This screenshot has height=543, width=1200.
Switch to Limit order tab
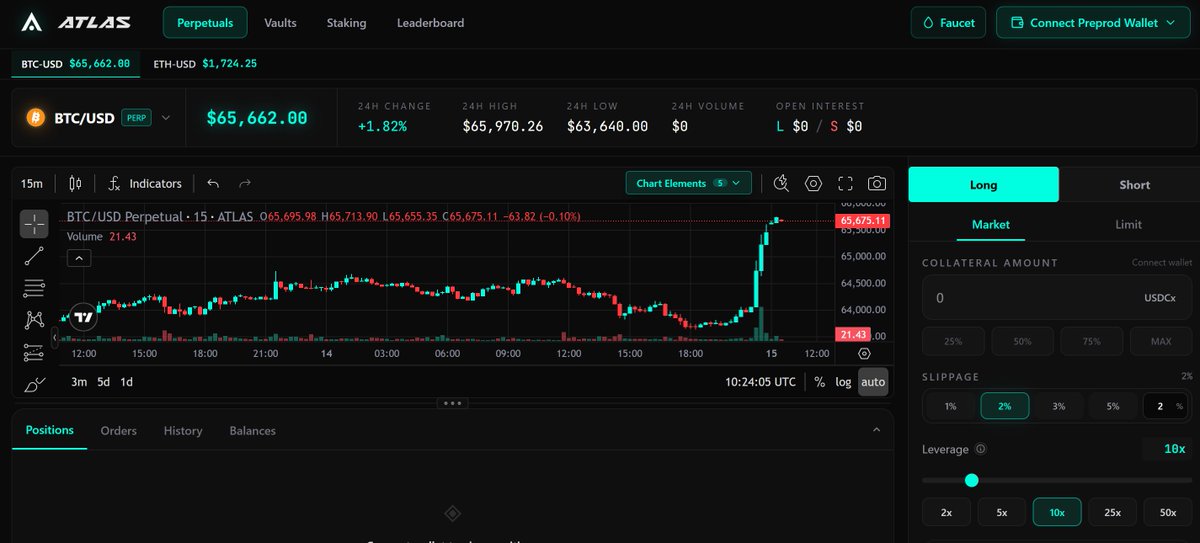point(1128,225)
